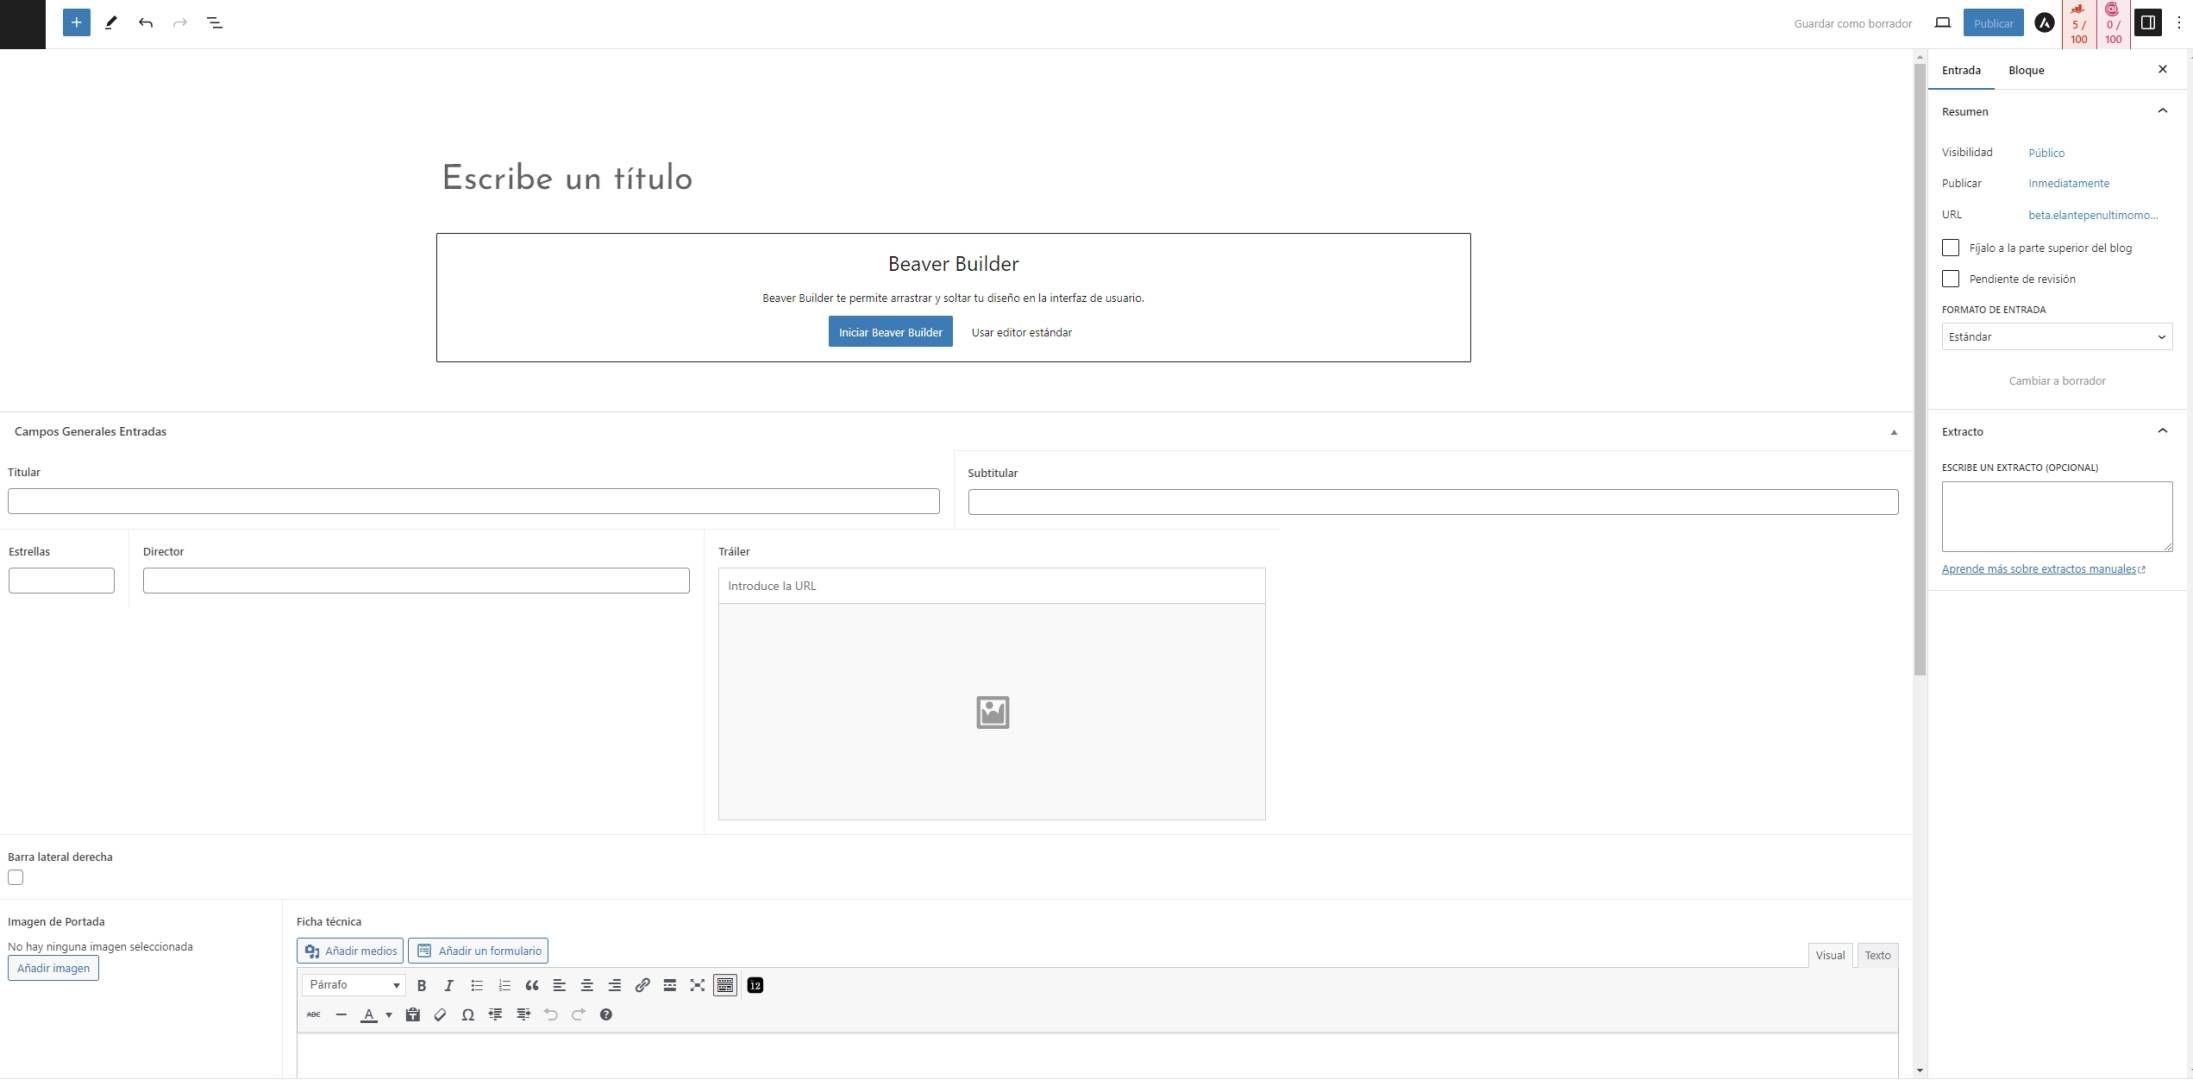The image size is (2193, 1080).
Task: Open the document overview list view
Action: click(214, 22)
